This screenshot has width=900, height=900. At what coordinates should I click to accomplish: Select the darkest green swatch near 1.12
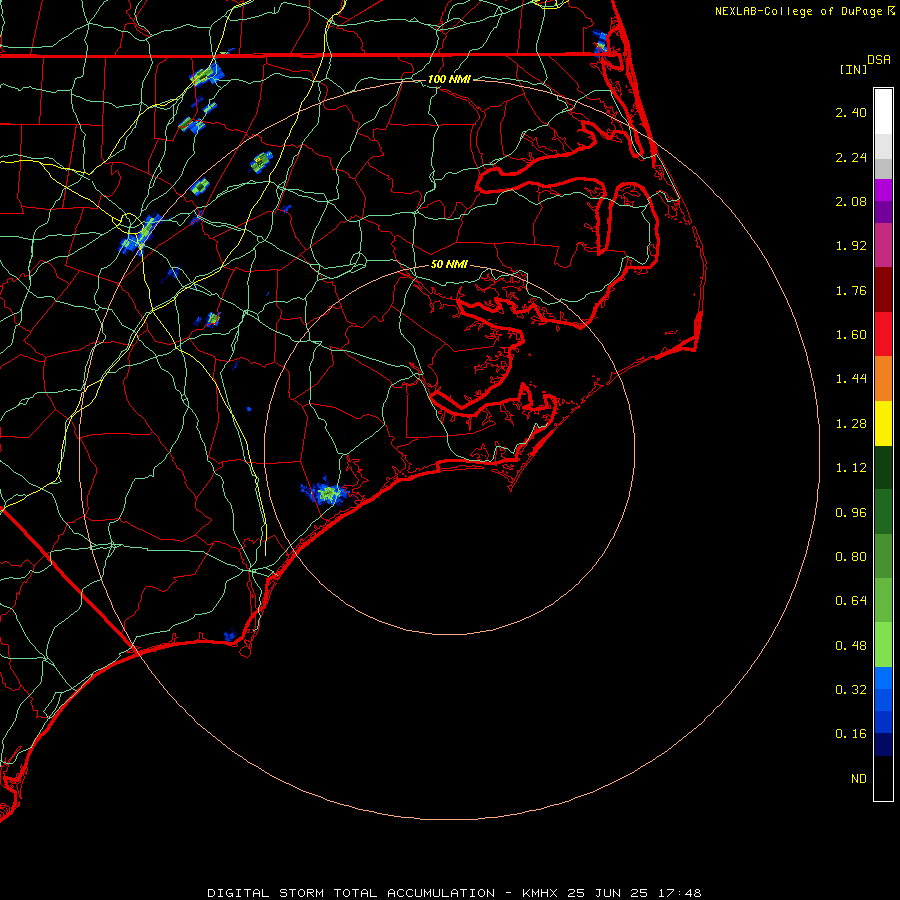[883, 468]
